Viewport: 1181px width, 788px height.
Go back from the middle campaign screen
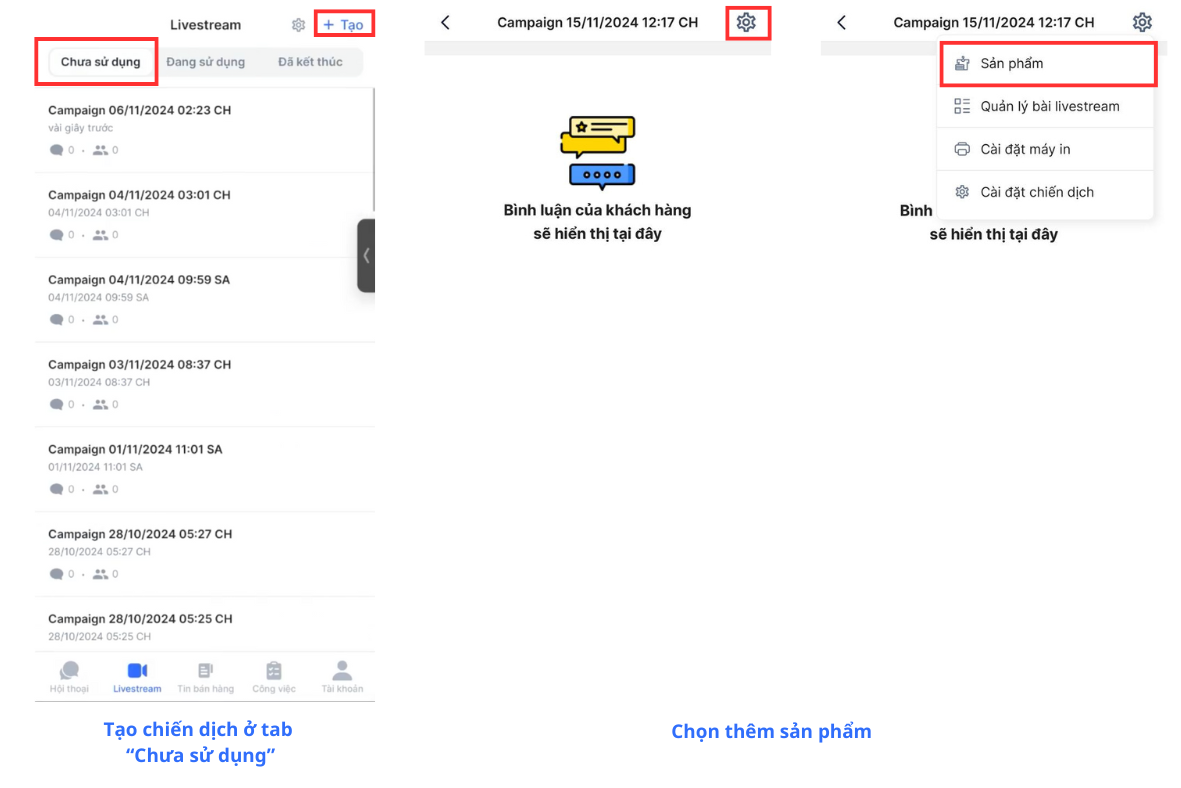coord(445,23)
